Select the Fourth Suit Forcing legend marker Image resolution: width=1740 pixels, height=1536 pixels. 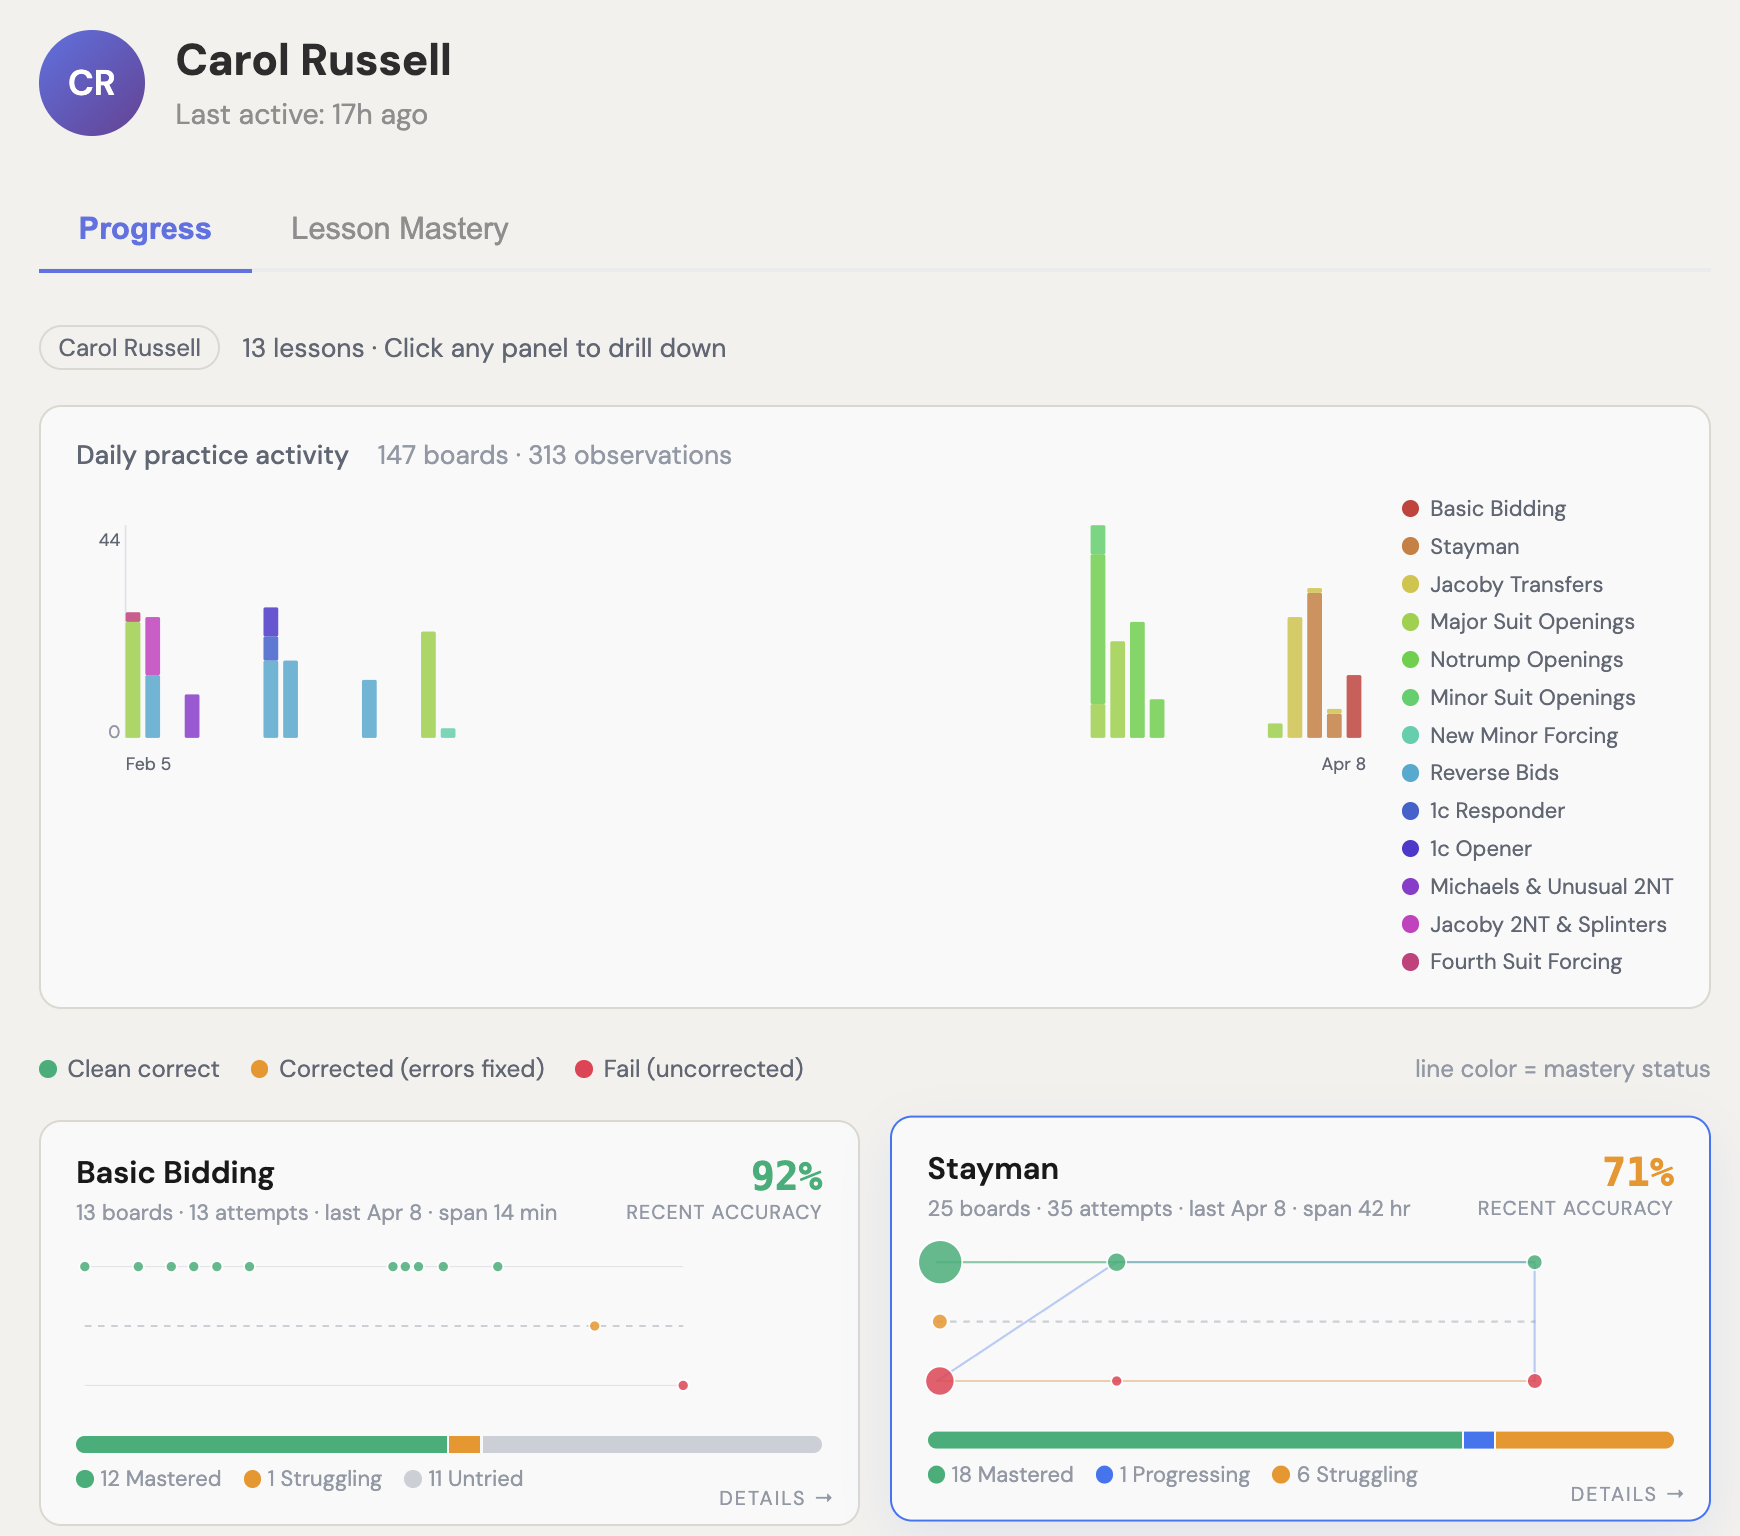click(1409, 961)
